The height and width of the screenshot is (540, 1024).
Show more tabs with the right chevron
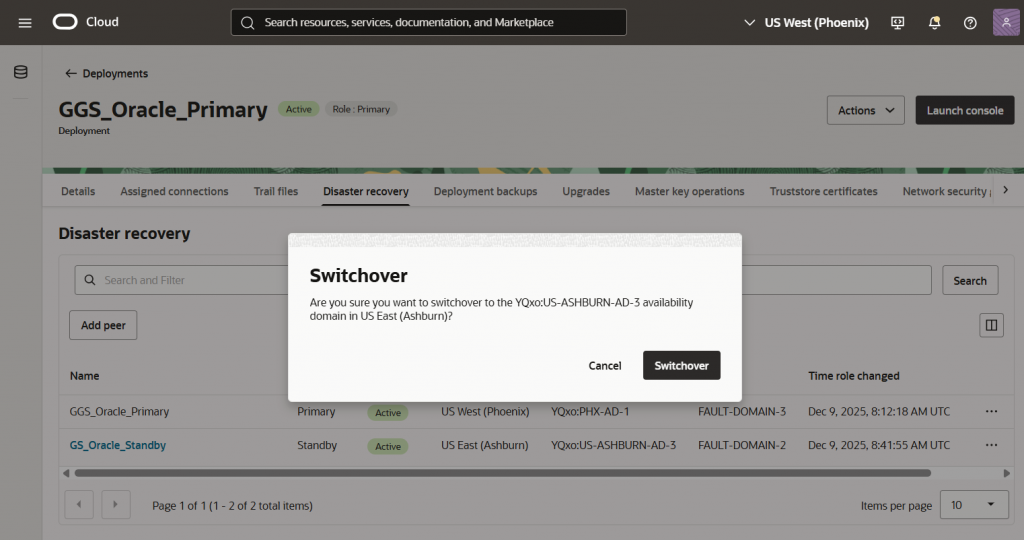[1006, 190]
